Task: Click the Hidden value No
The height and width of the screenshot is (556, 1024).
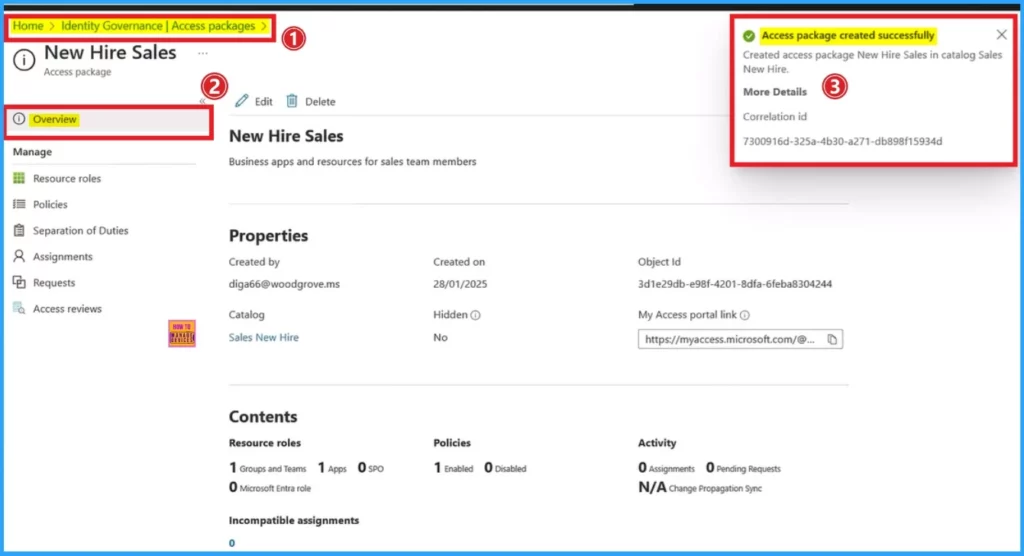Action: click(440, 338)
